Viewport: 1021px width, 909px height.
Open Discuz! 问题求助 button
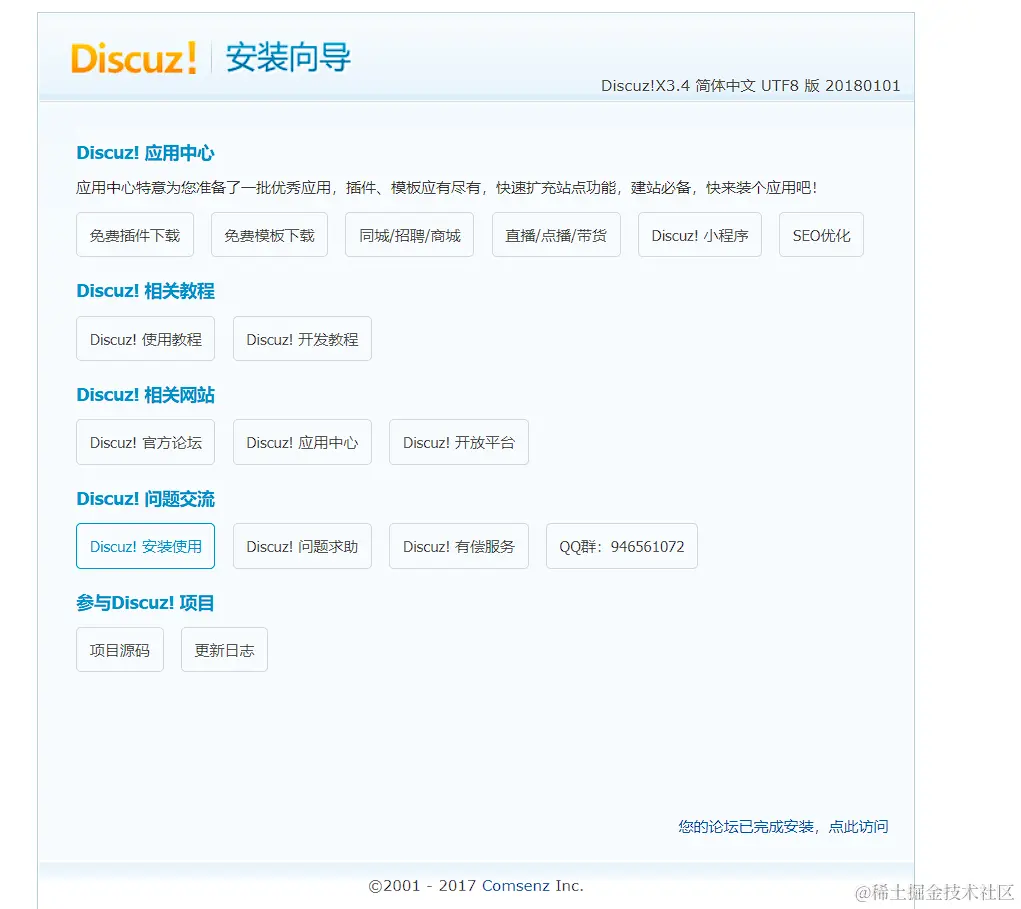coord(302,546)
